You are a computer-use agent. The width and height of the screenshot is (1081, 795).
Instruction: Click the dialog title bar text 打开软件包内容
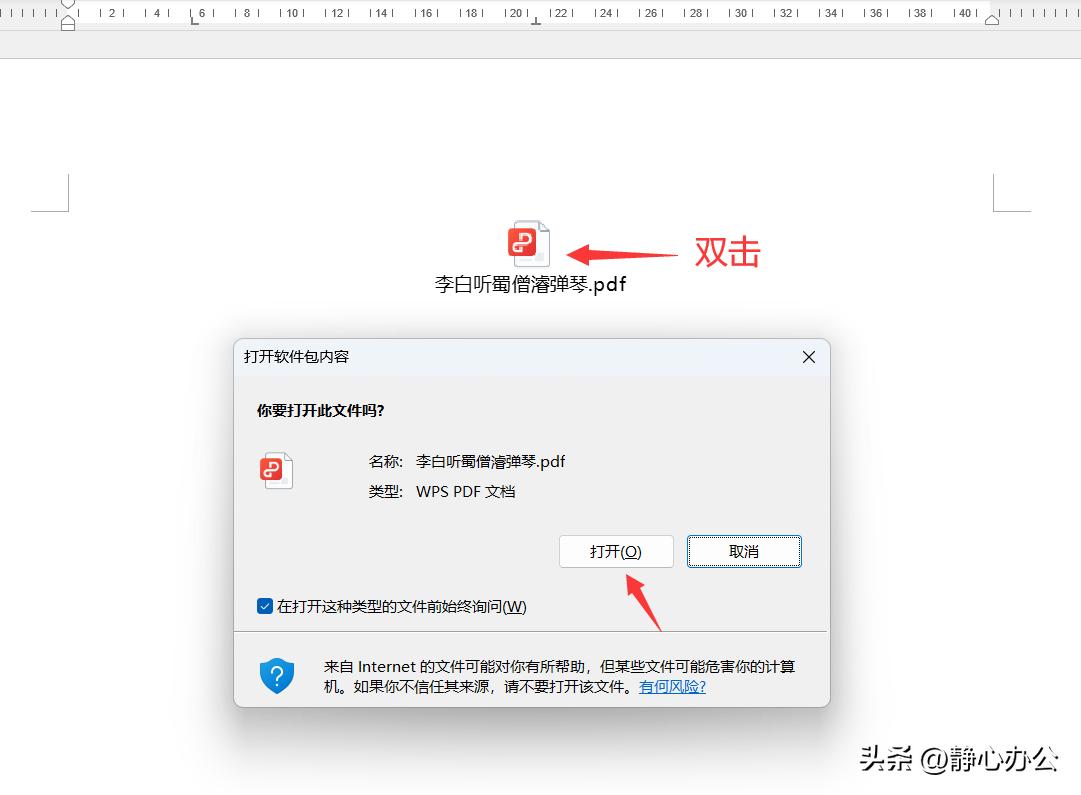pyautogui.click(x=296, y=357)
